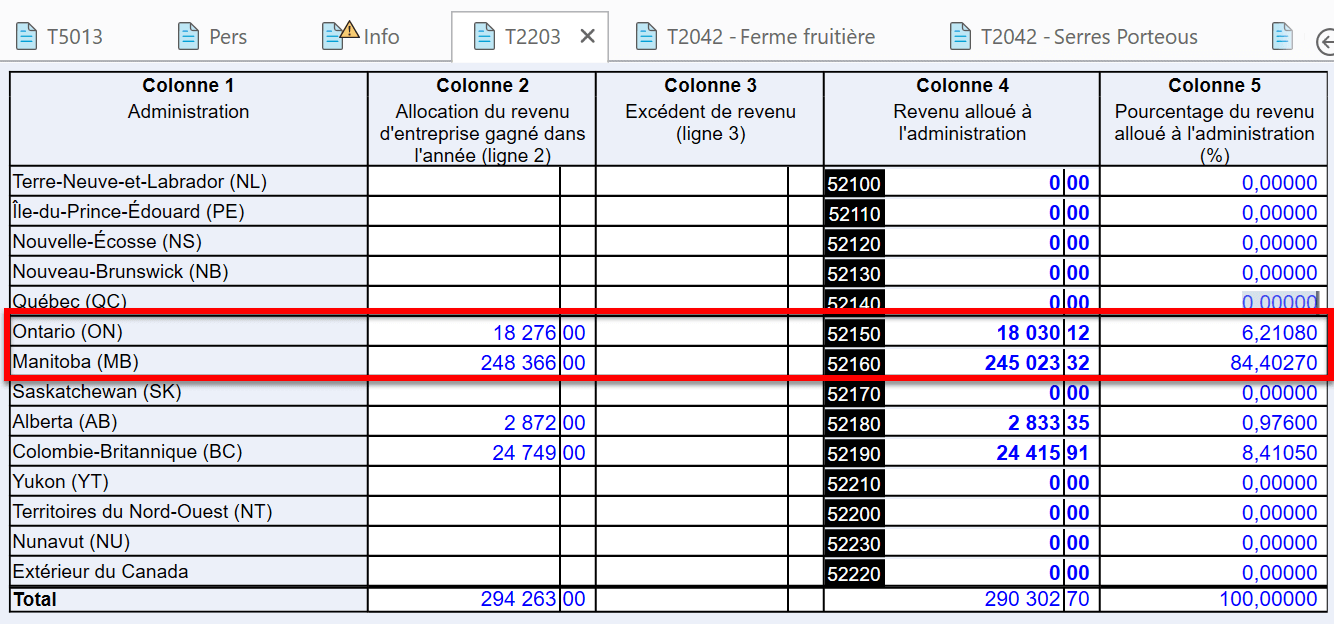The height and width of the screenshot is (624, 1334).
Task: Click Nouvelle-Écosse's excess income column 3 cell
Action: tap(692, 242)
